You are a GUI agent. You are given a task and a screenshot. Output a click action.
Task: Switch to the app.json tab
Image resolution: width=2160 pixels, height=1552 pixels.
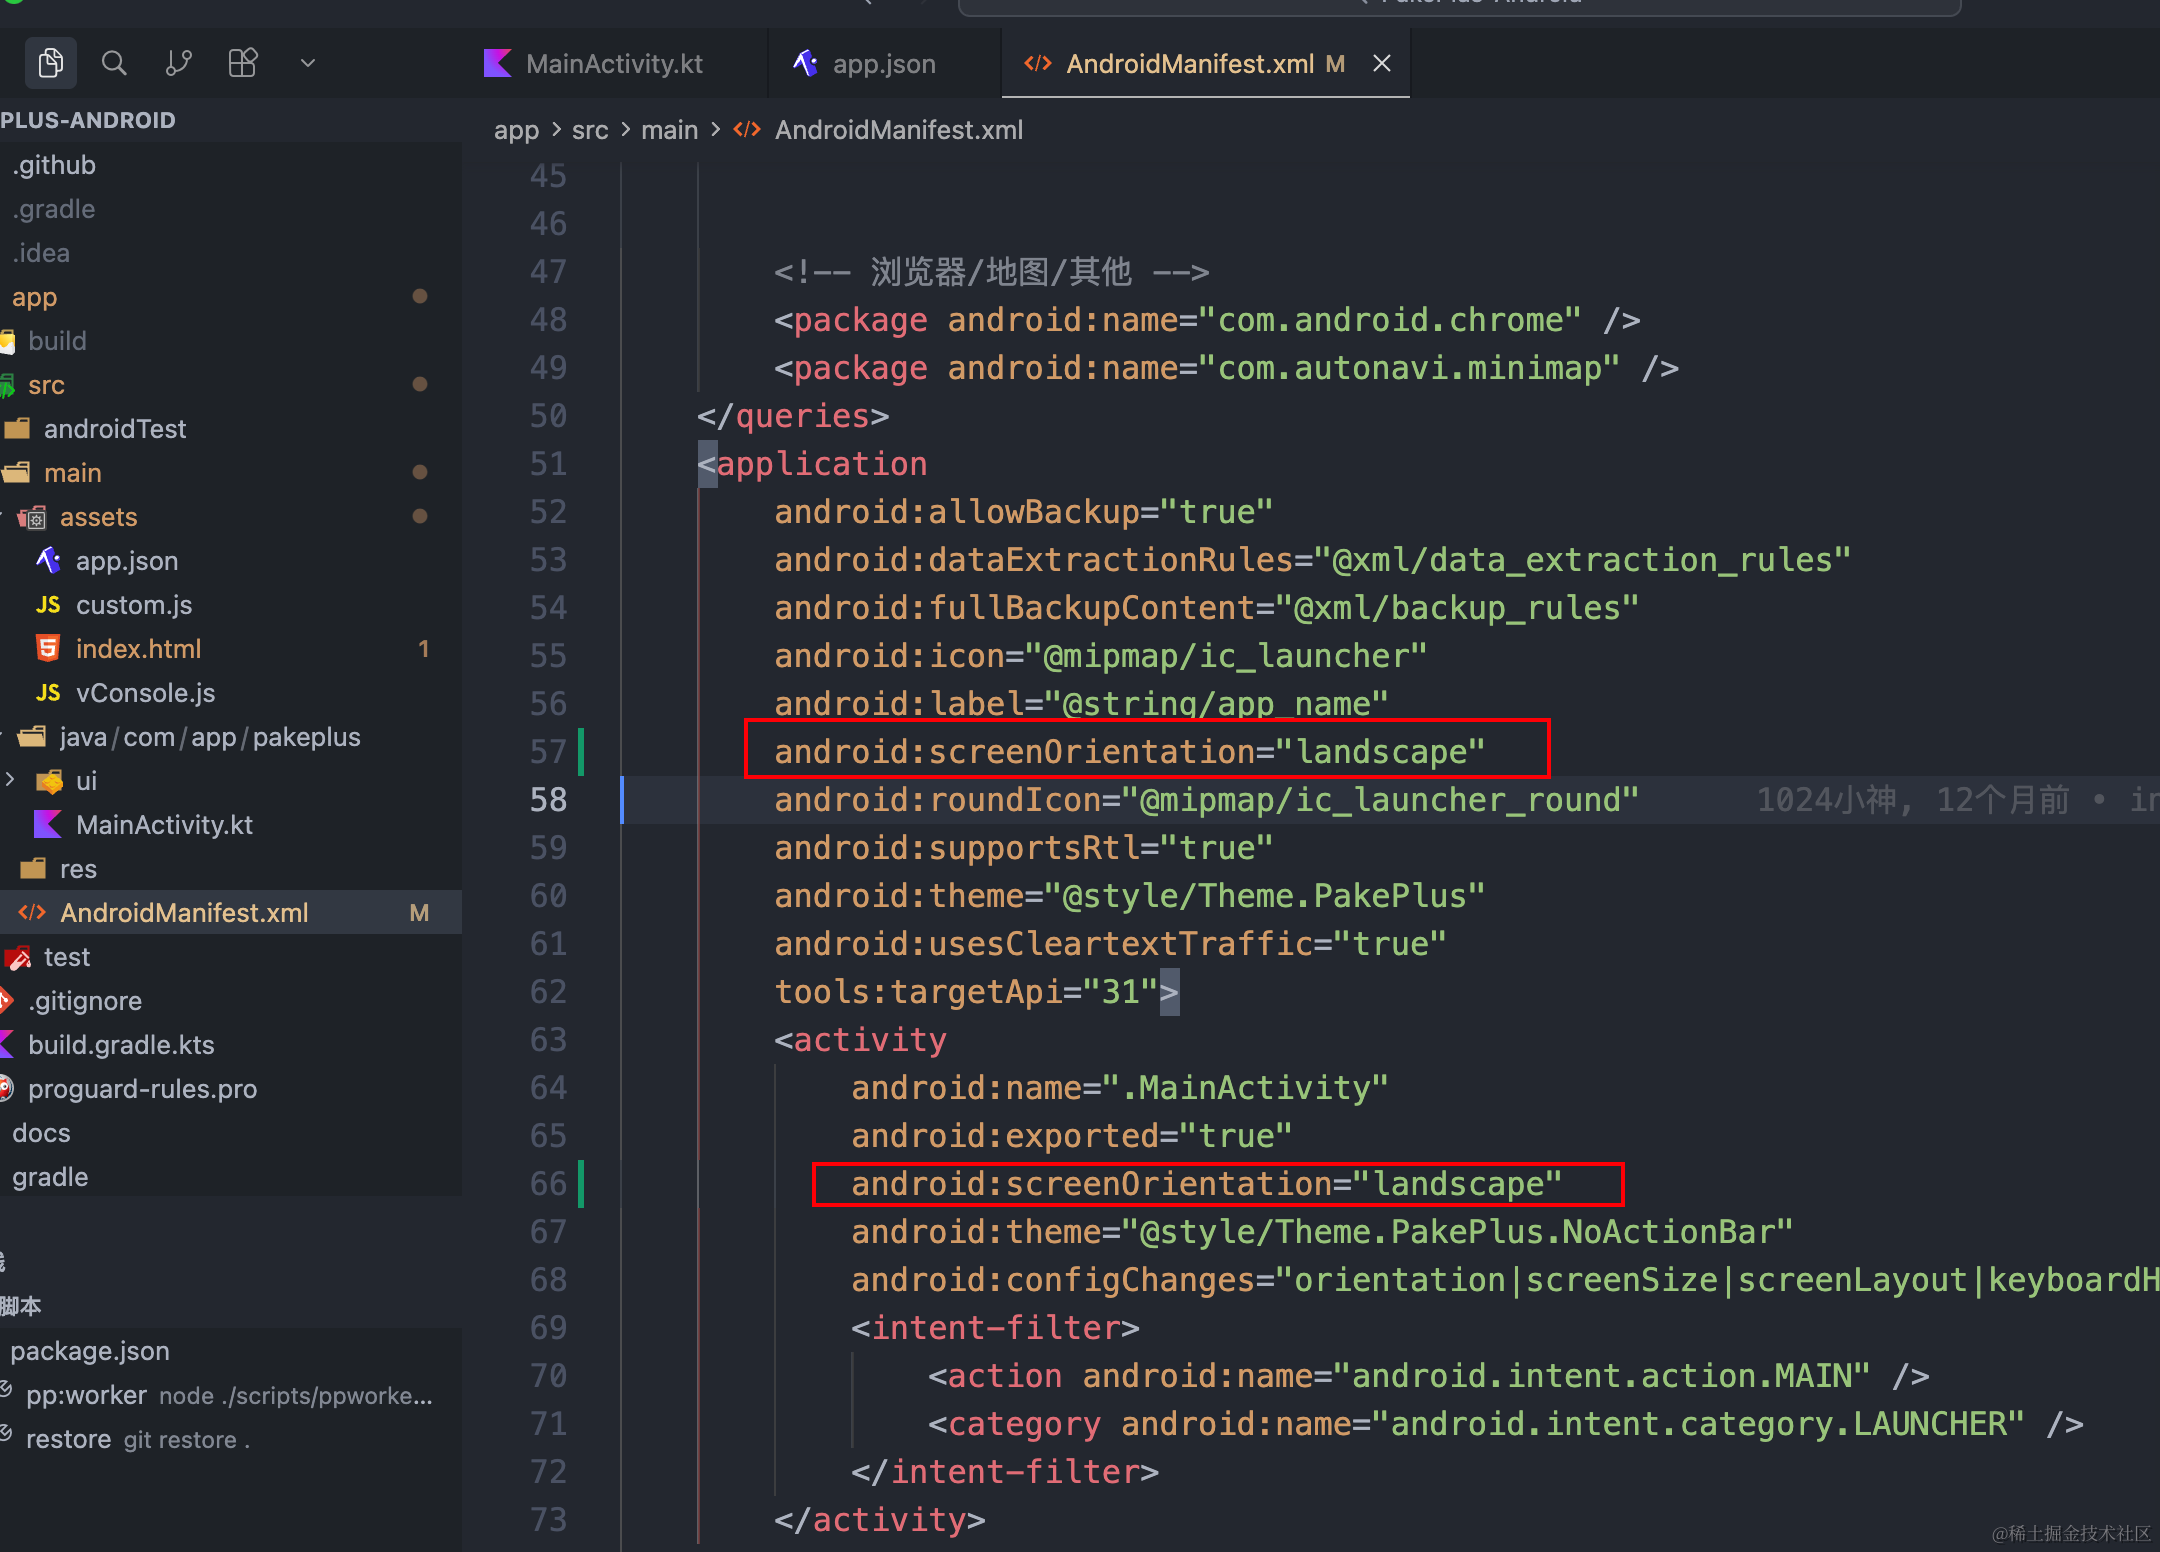tap(883, 64)
